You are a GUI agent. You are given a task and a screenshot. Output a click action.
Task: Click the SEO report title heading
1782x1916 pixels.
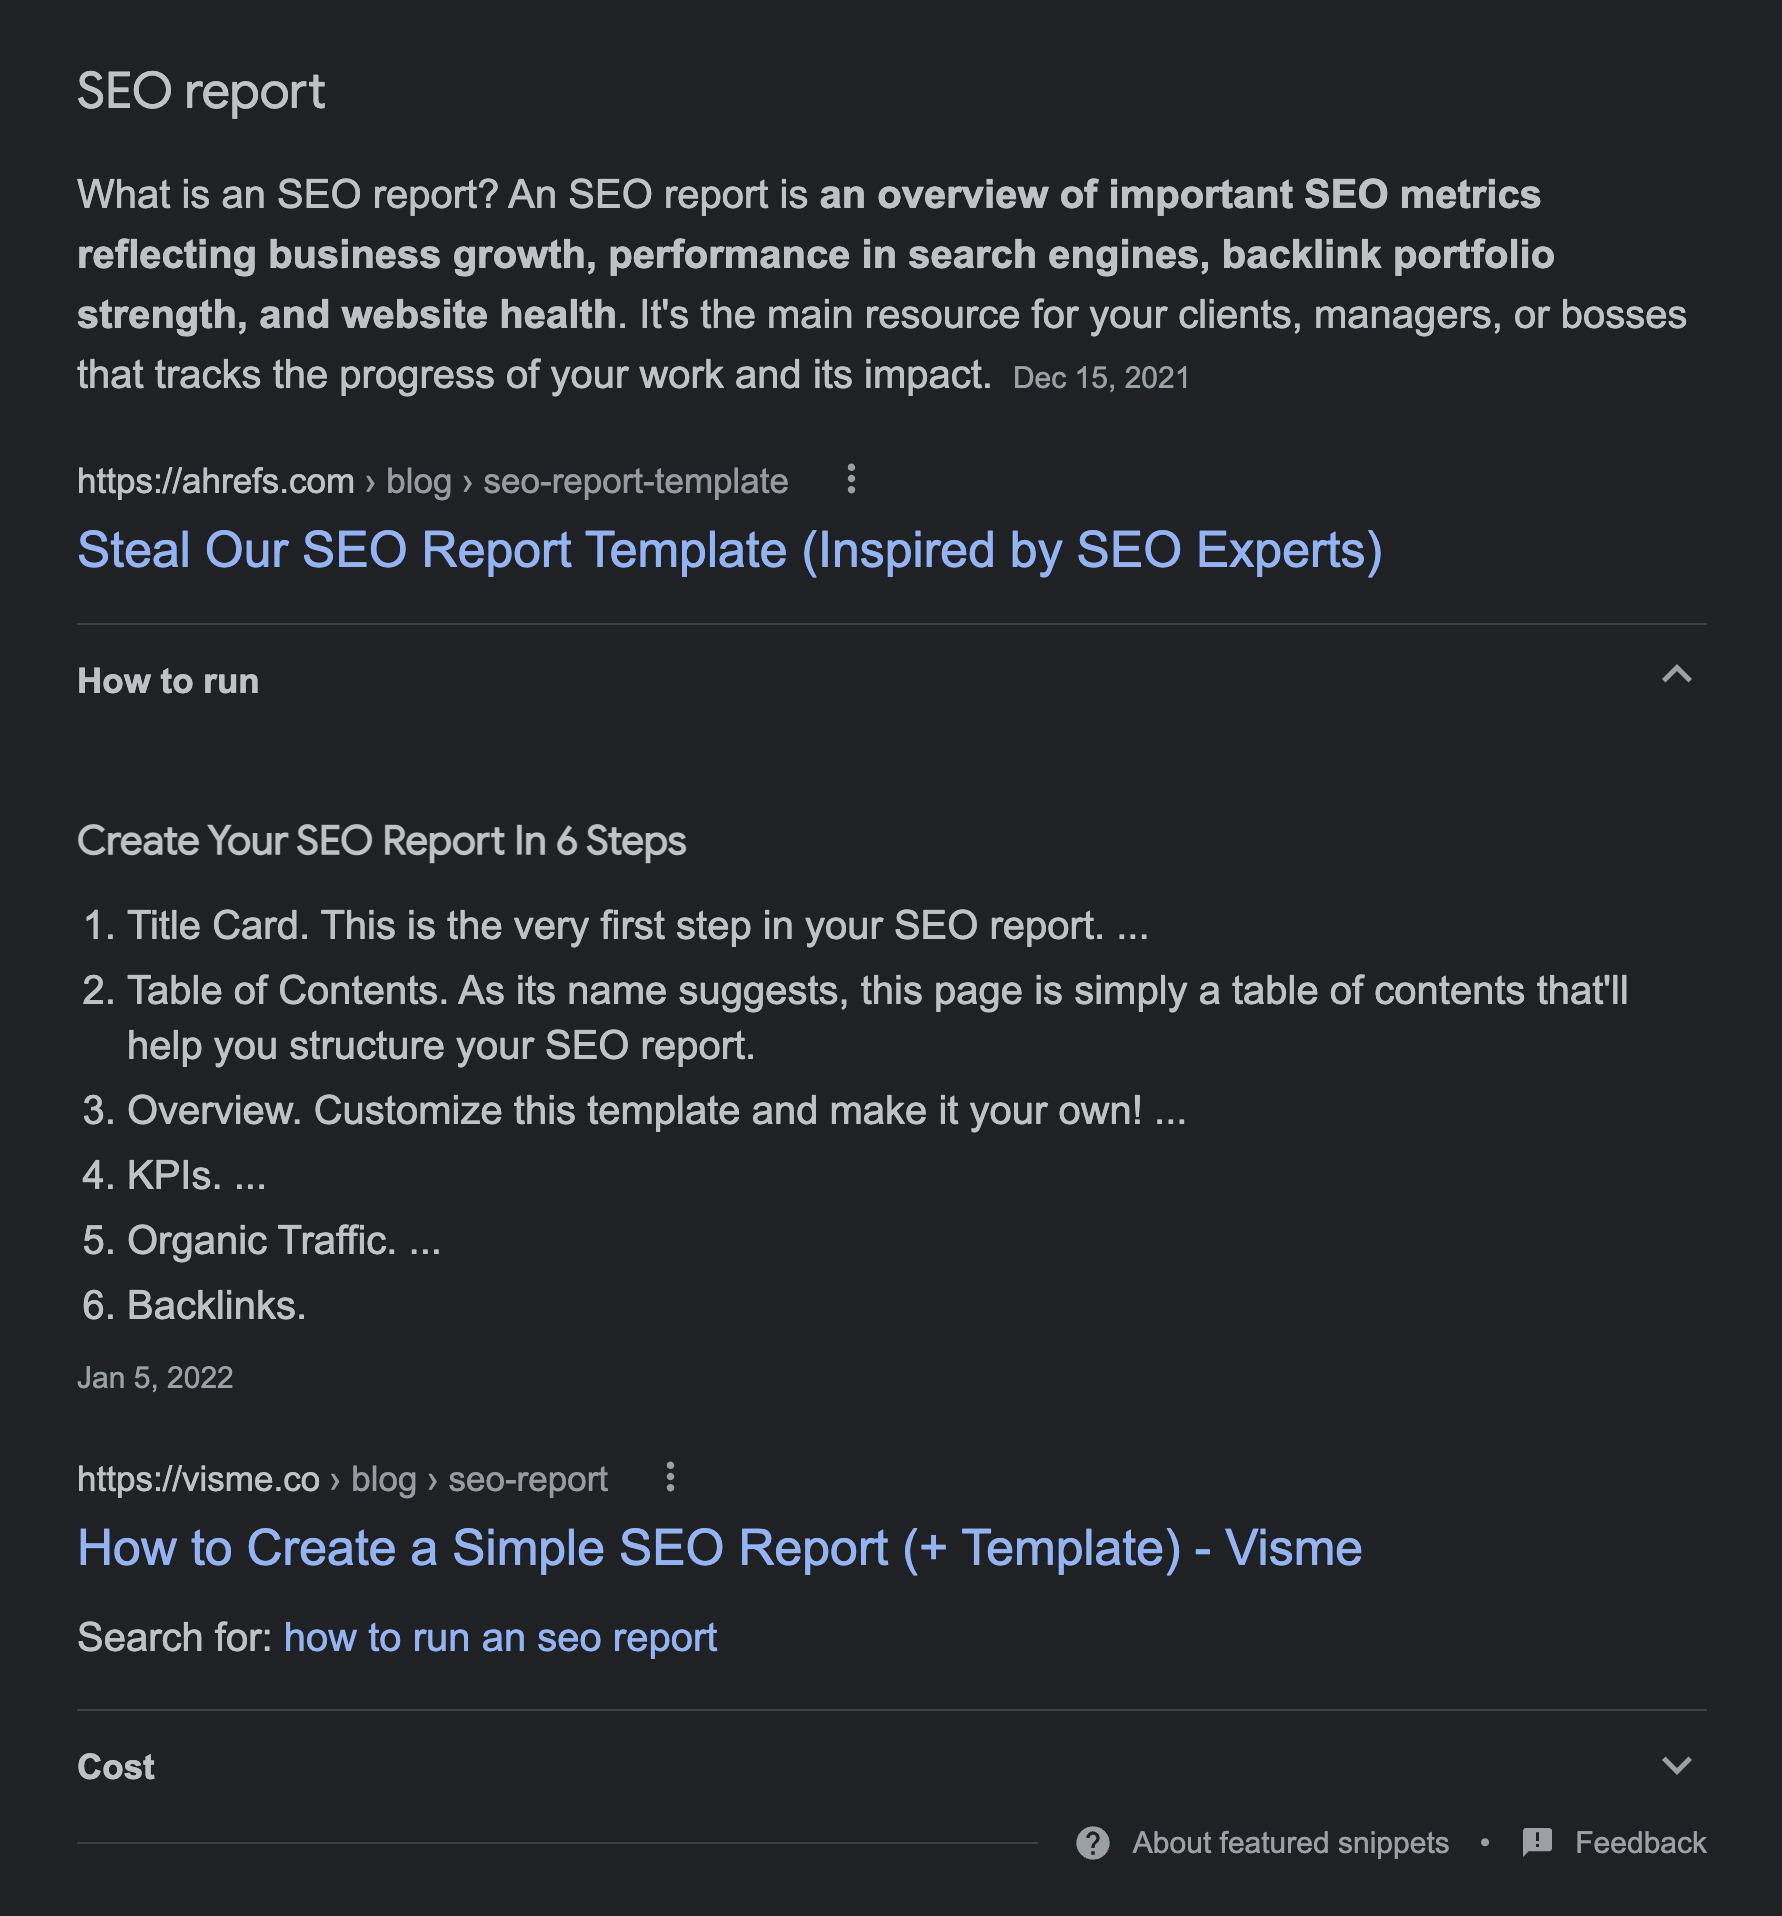coord(201,92)
